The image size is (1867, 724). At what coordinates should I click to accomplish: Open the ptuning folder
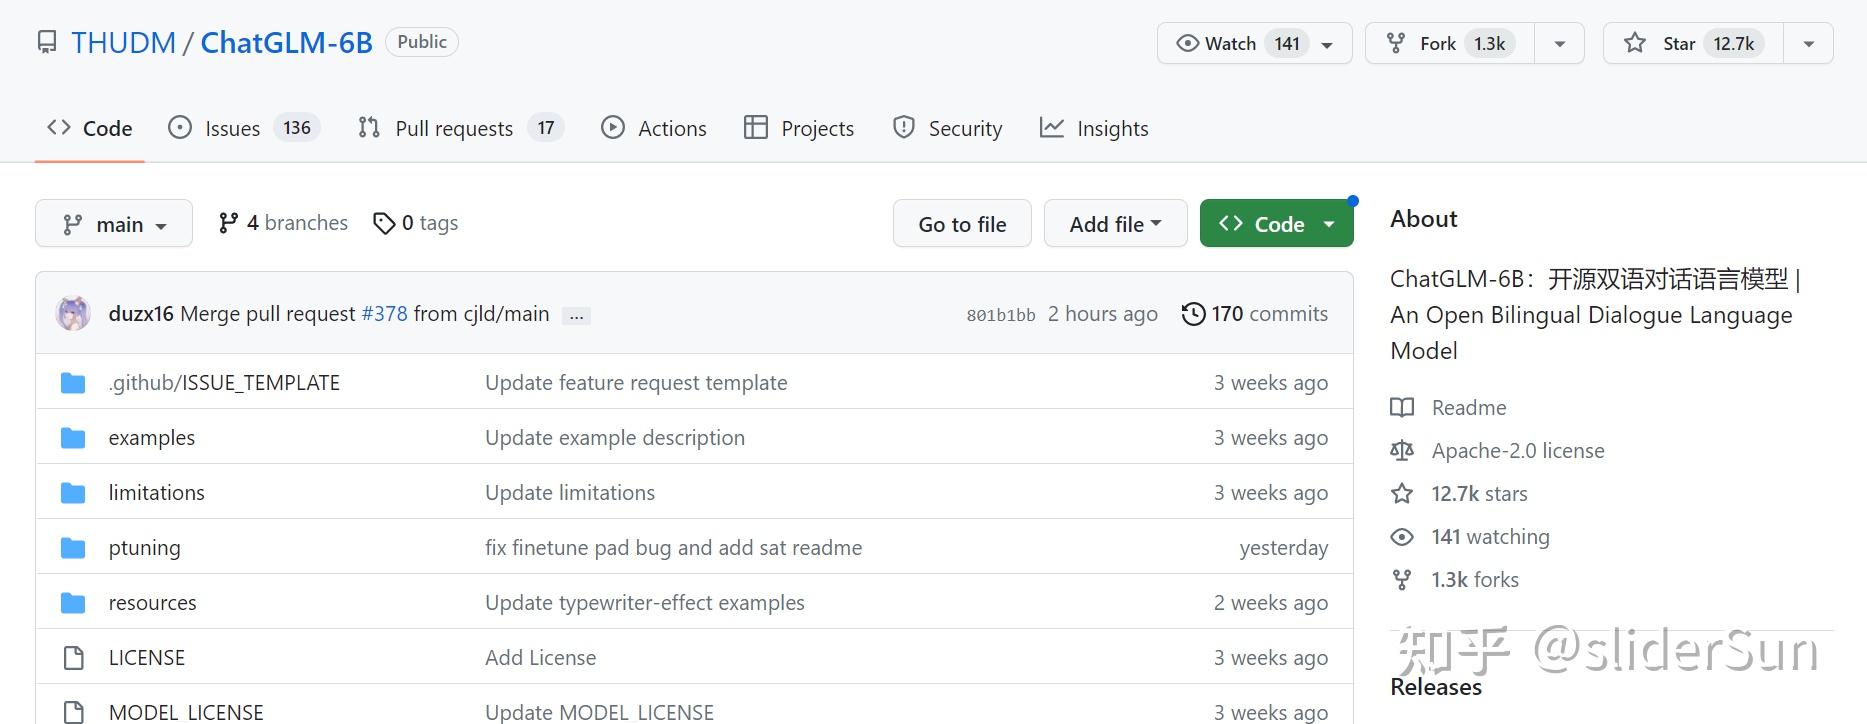pos(145,548)
